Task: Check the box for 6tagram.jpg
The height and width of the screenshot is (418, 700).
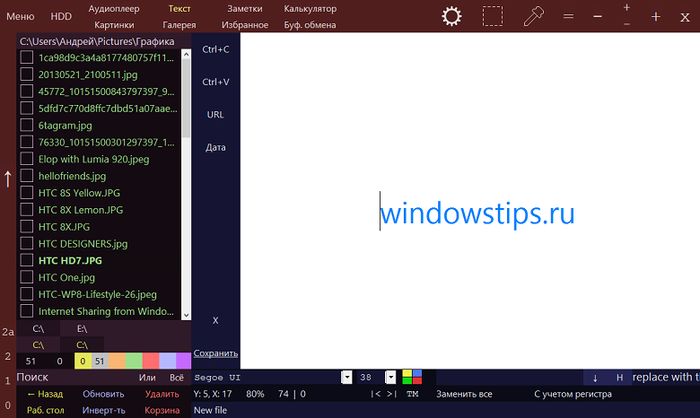Action: pyautogui.click(x=27, y=126)
